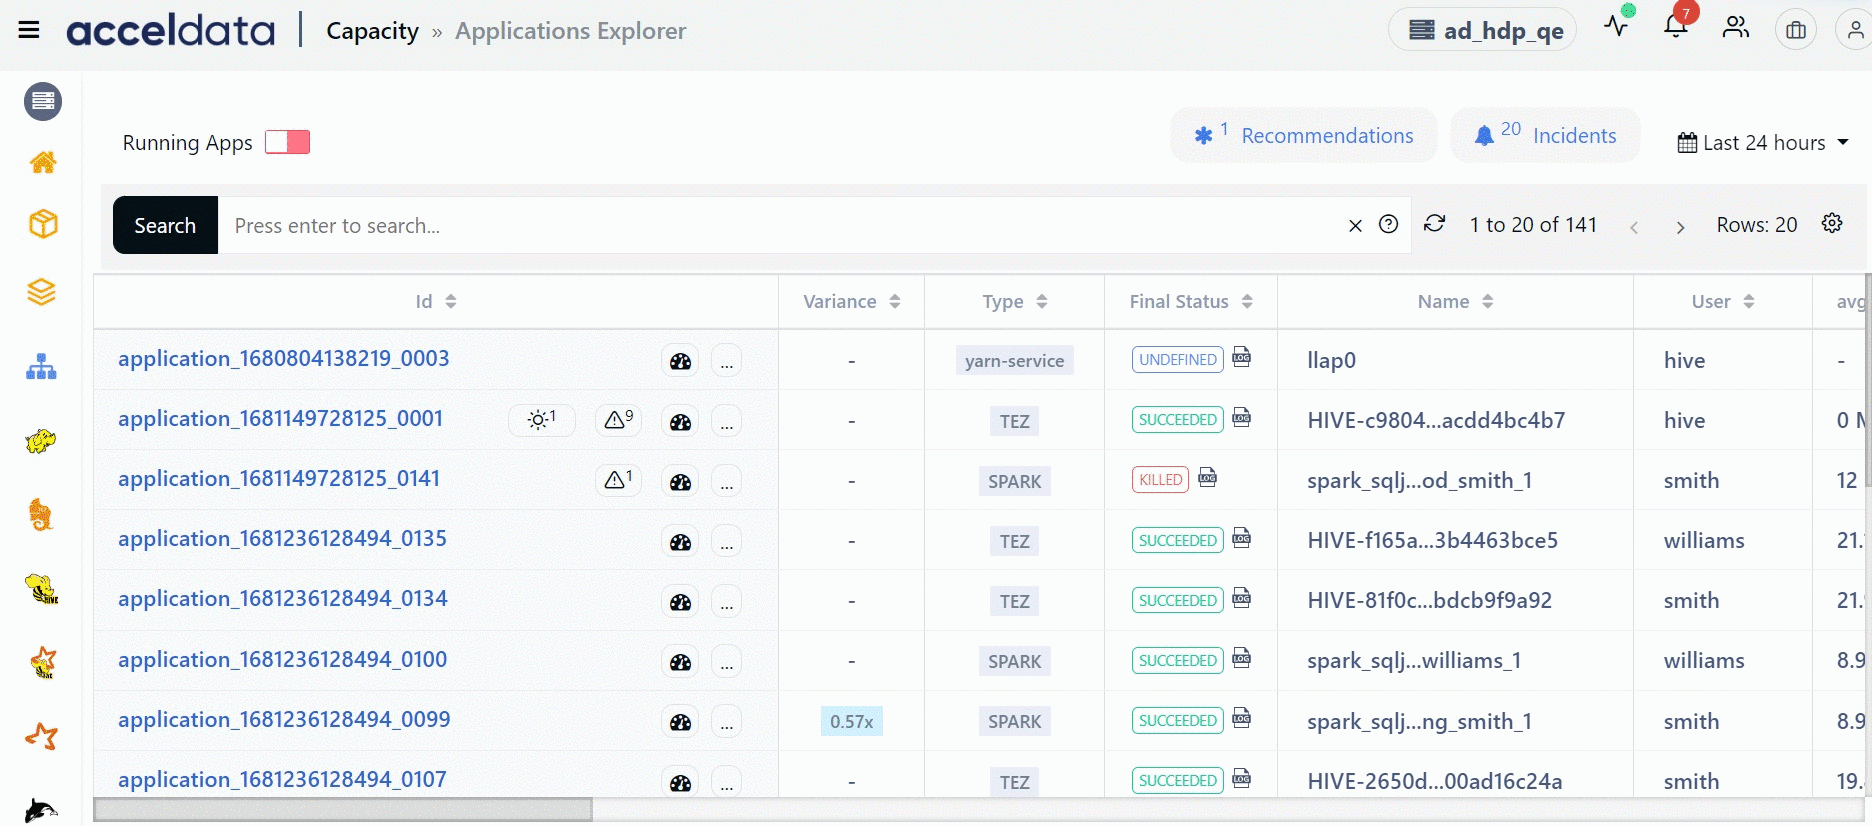Click the refresh icon beside search bar
Viewport: 1872px width, 826px height.
(x=1435, y=224)
